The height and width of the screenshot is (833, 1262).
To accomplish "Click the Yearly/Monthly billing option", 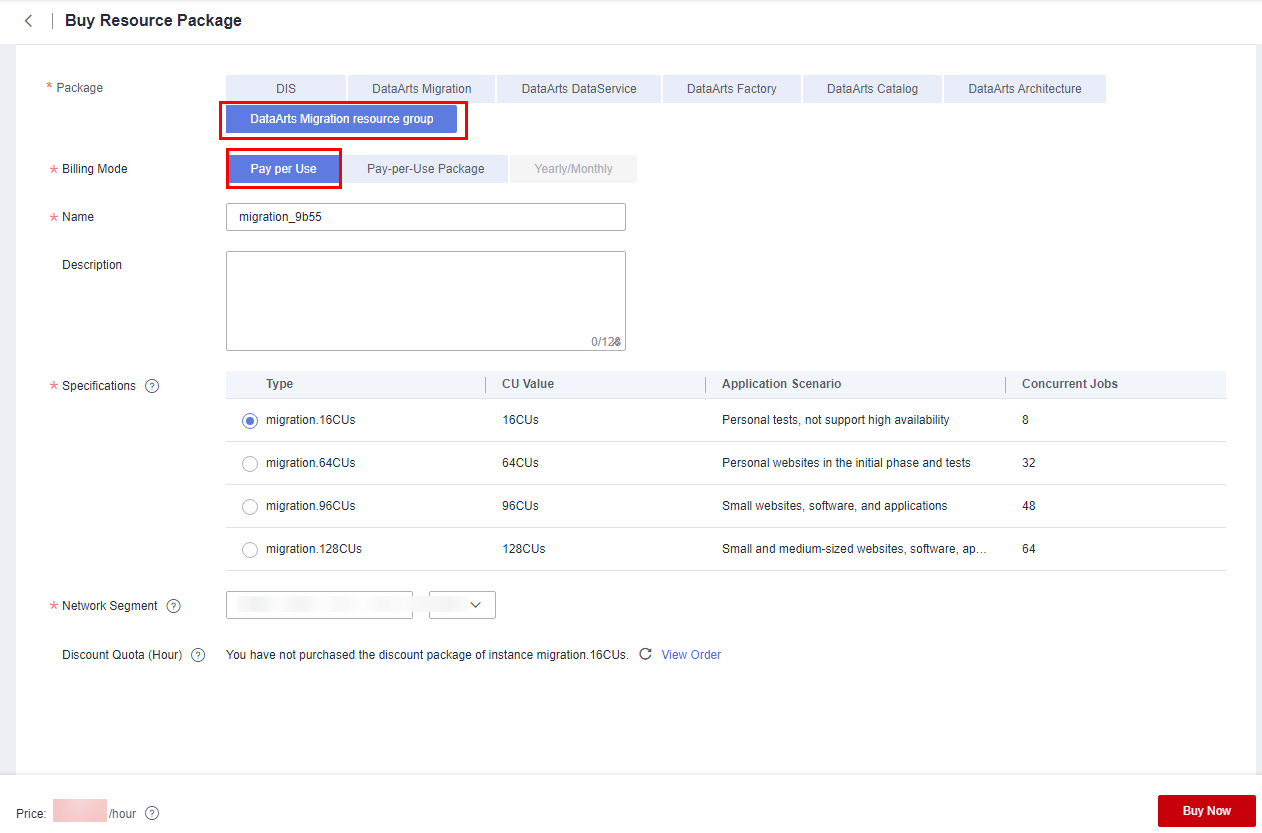I will [x=573, y=169].
